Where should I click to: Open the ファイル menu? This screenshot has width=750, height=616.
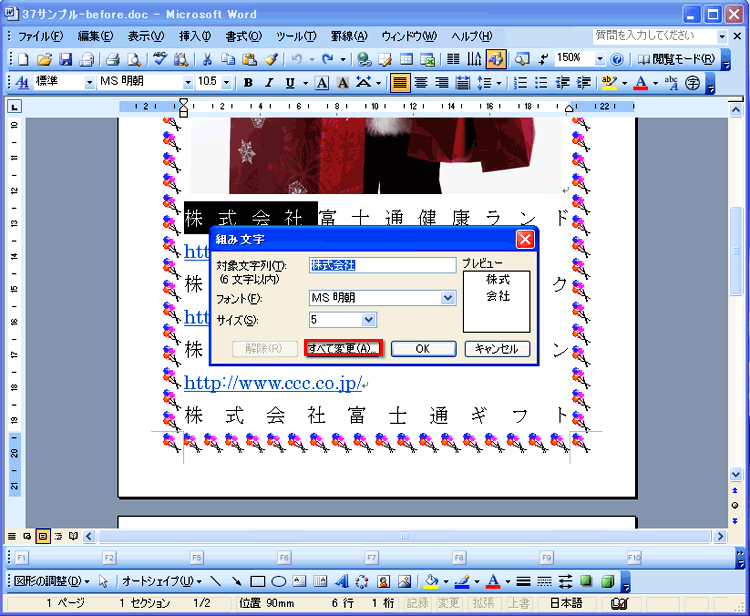click(x=40, y=36)
